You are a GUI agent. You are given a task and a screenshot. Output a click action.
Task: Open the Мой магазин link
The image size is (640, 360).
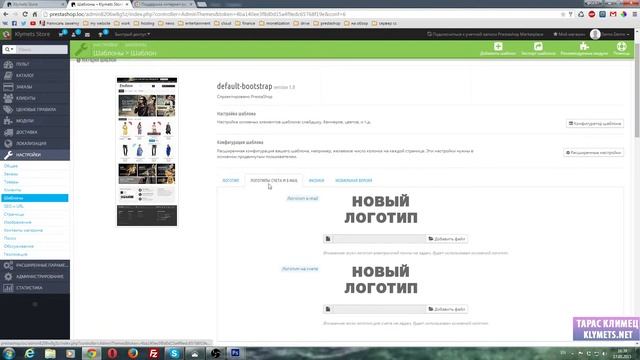[x=569, y=34]
